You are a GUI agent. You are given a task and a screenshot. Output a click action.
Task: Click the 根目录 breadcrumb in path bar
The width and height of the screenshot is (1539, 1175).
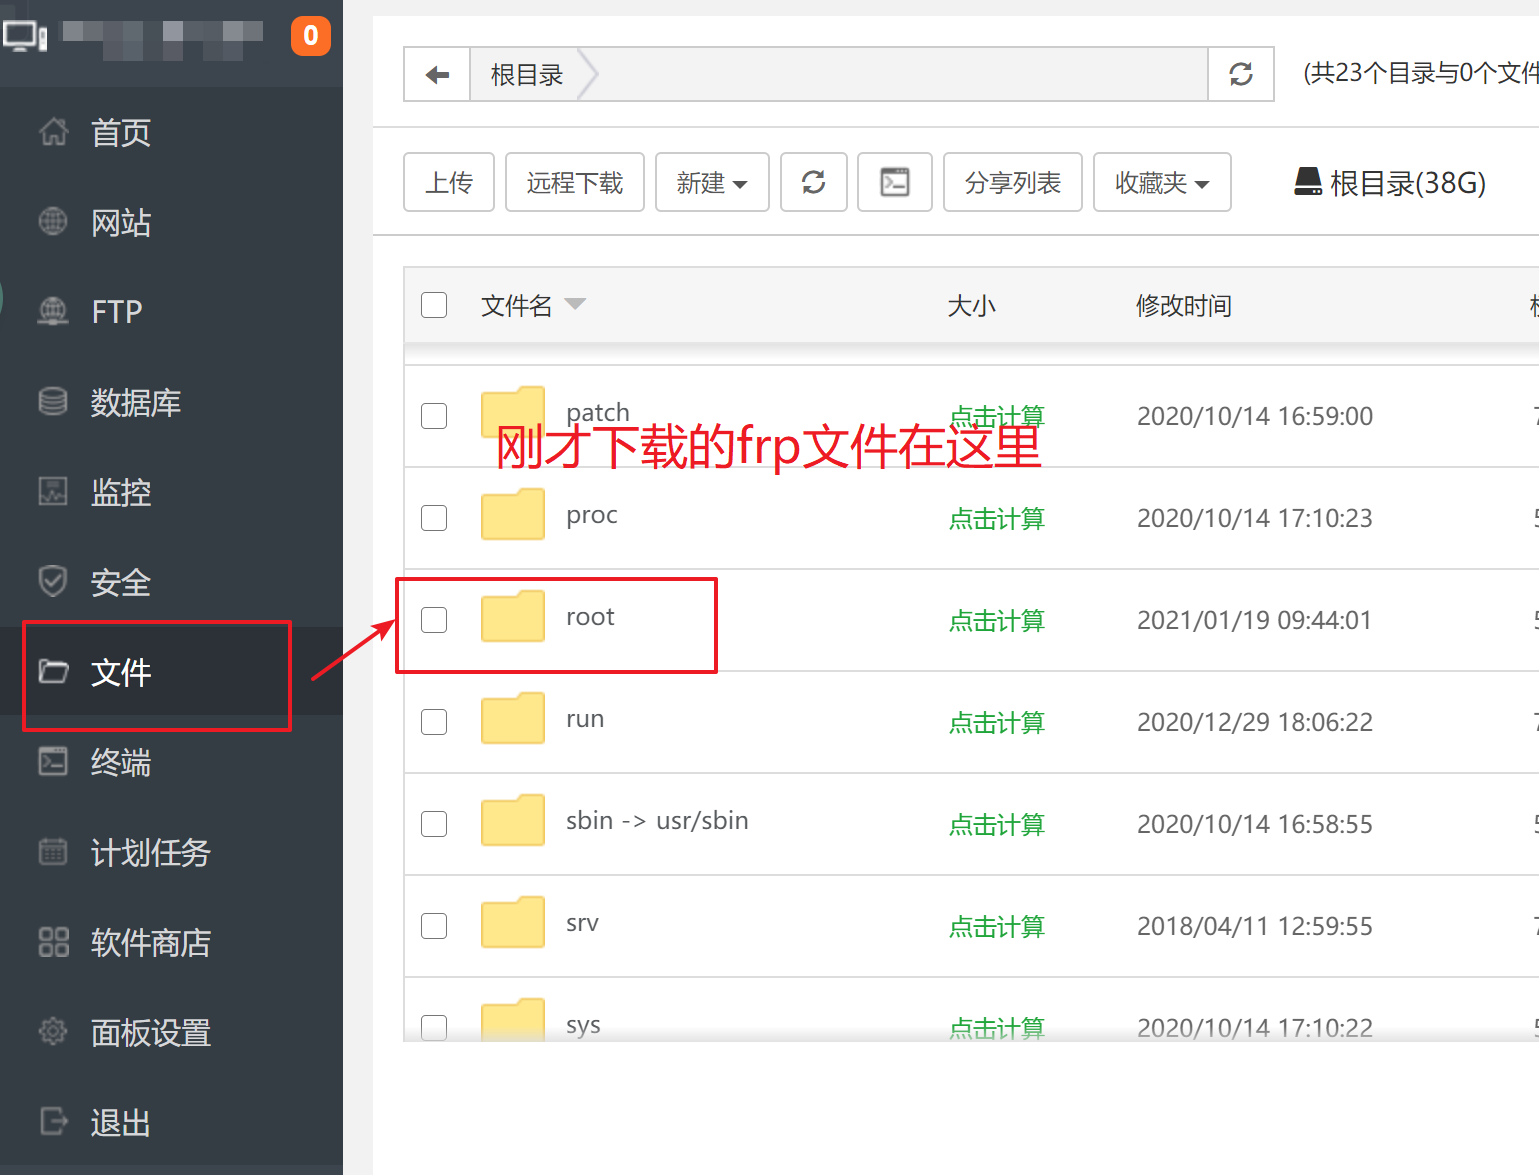(527, 74)
